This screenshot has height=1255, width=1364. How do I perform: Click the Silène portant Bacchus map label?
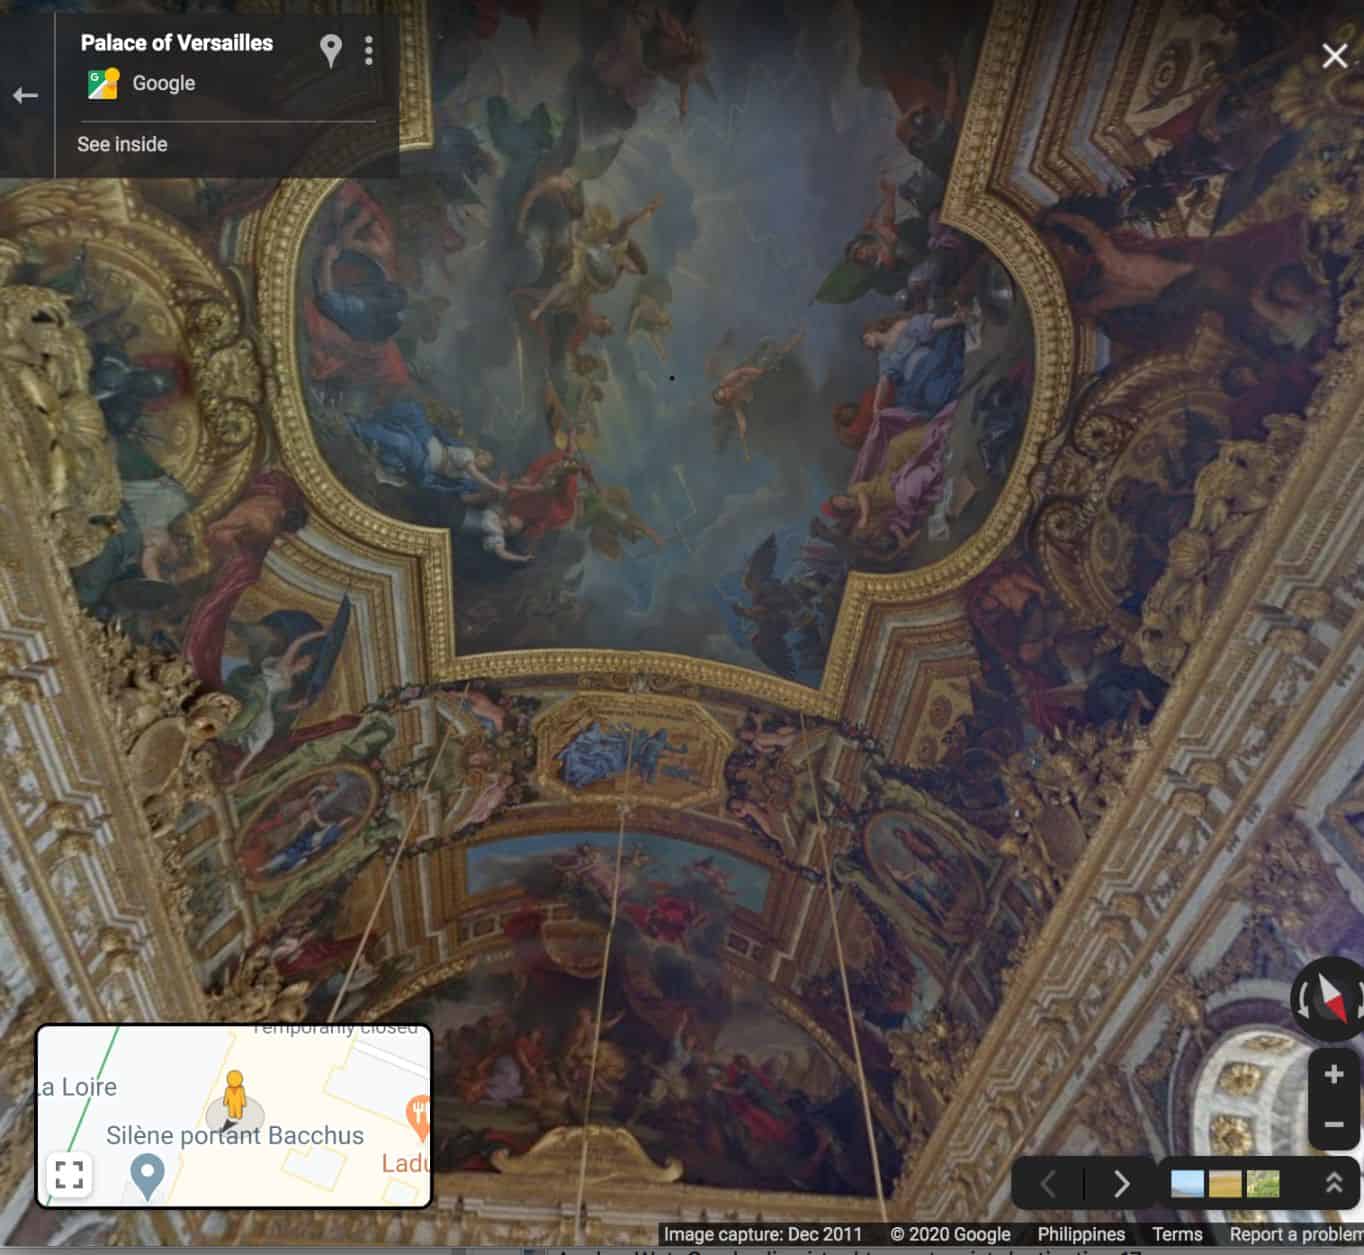pos(235,1135)
